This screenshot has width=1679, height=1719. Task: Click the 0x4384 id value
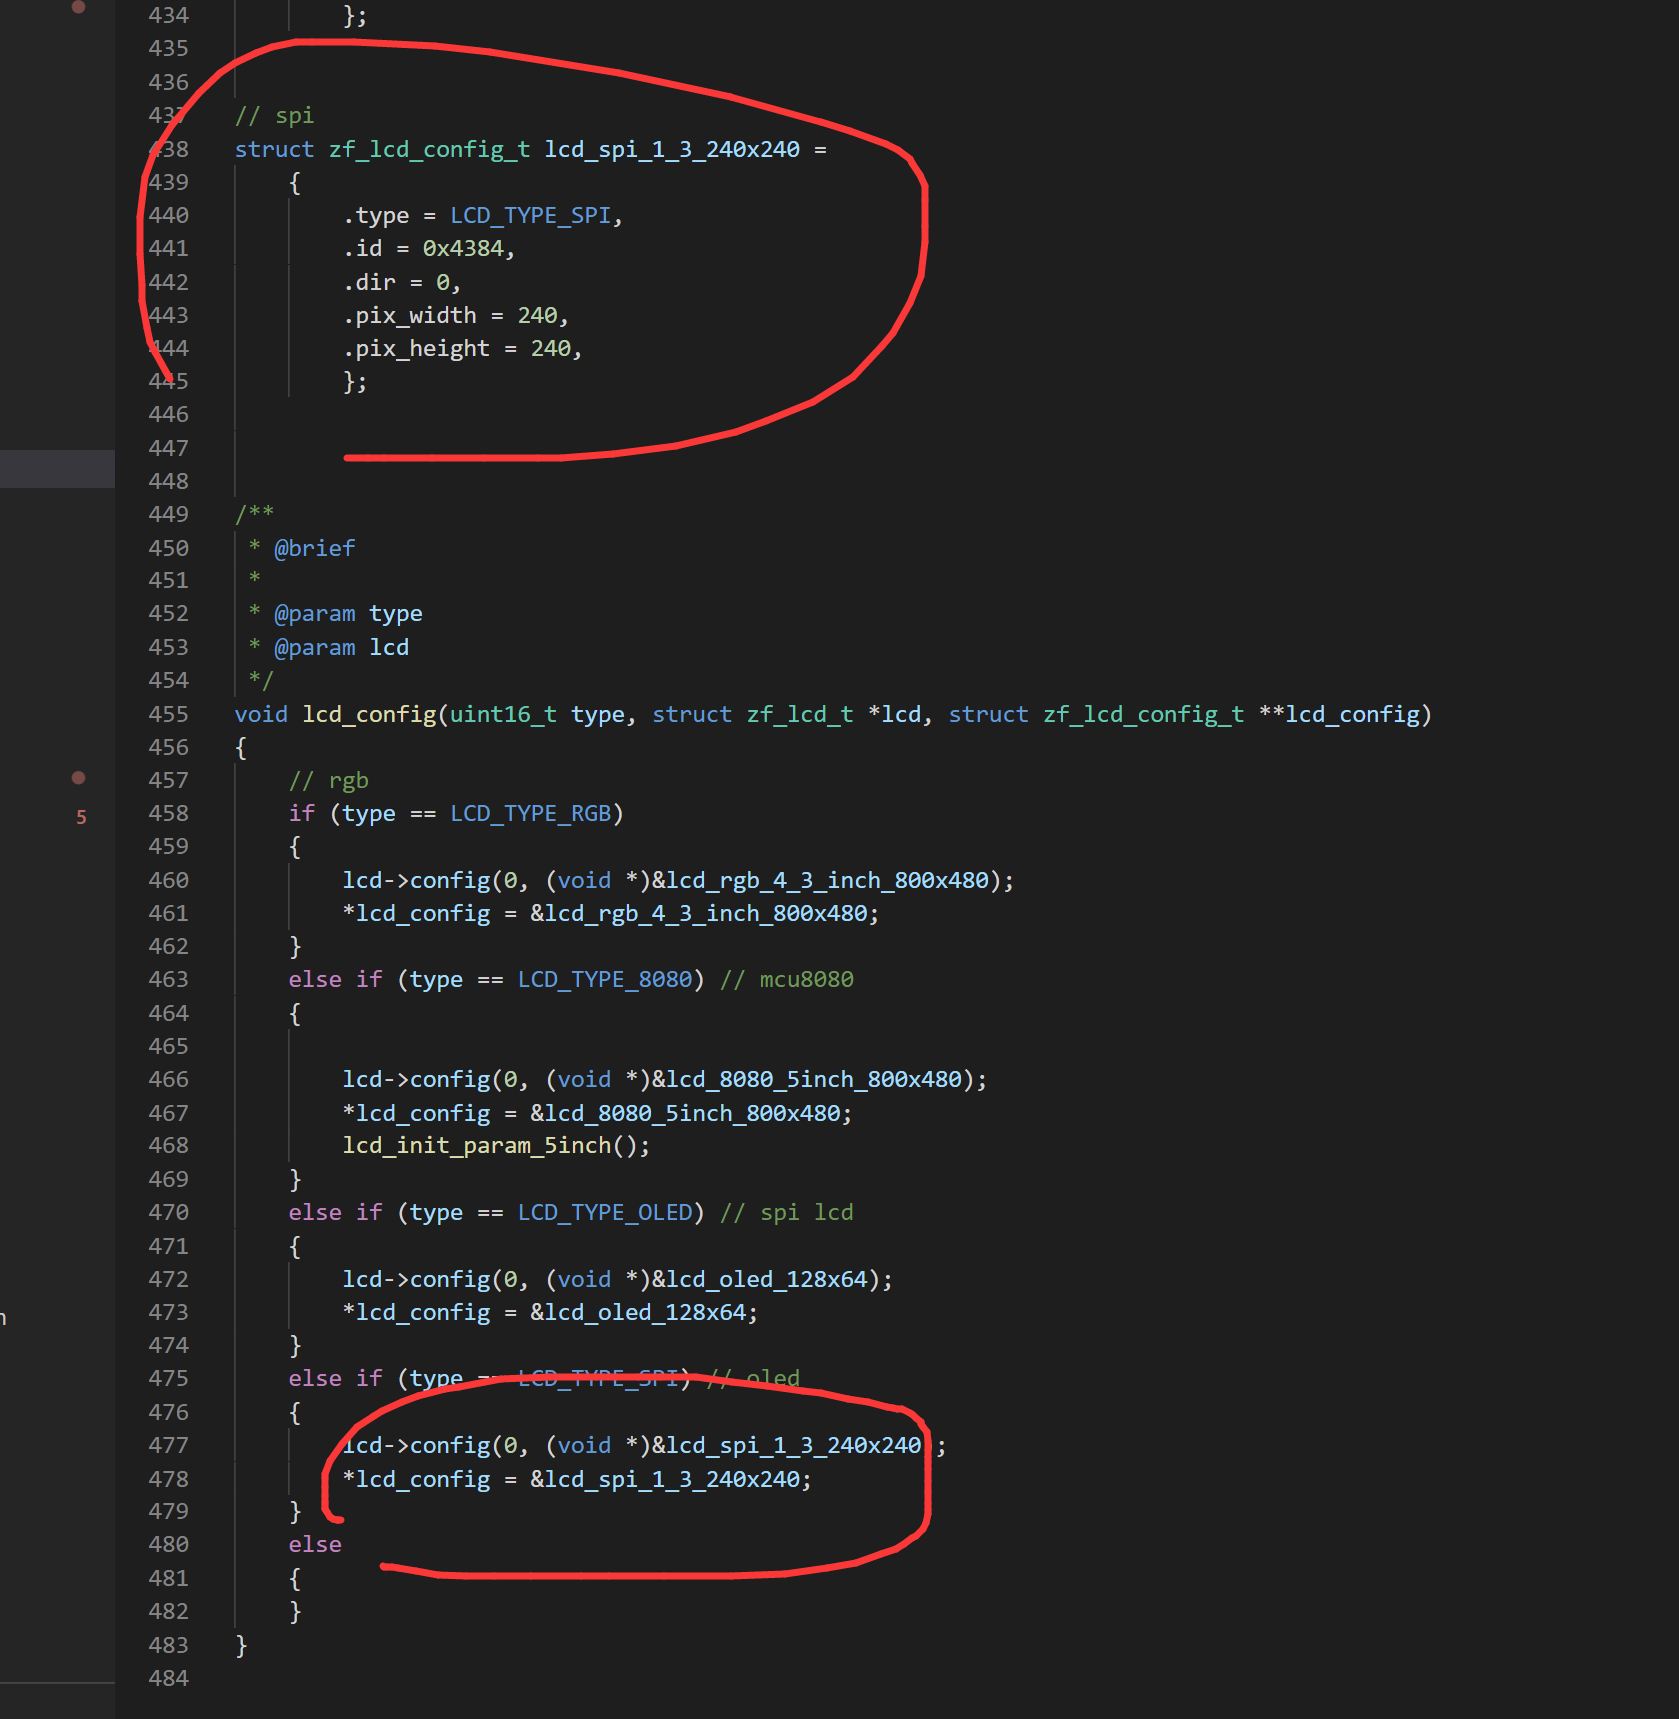tap(462, 249)
